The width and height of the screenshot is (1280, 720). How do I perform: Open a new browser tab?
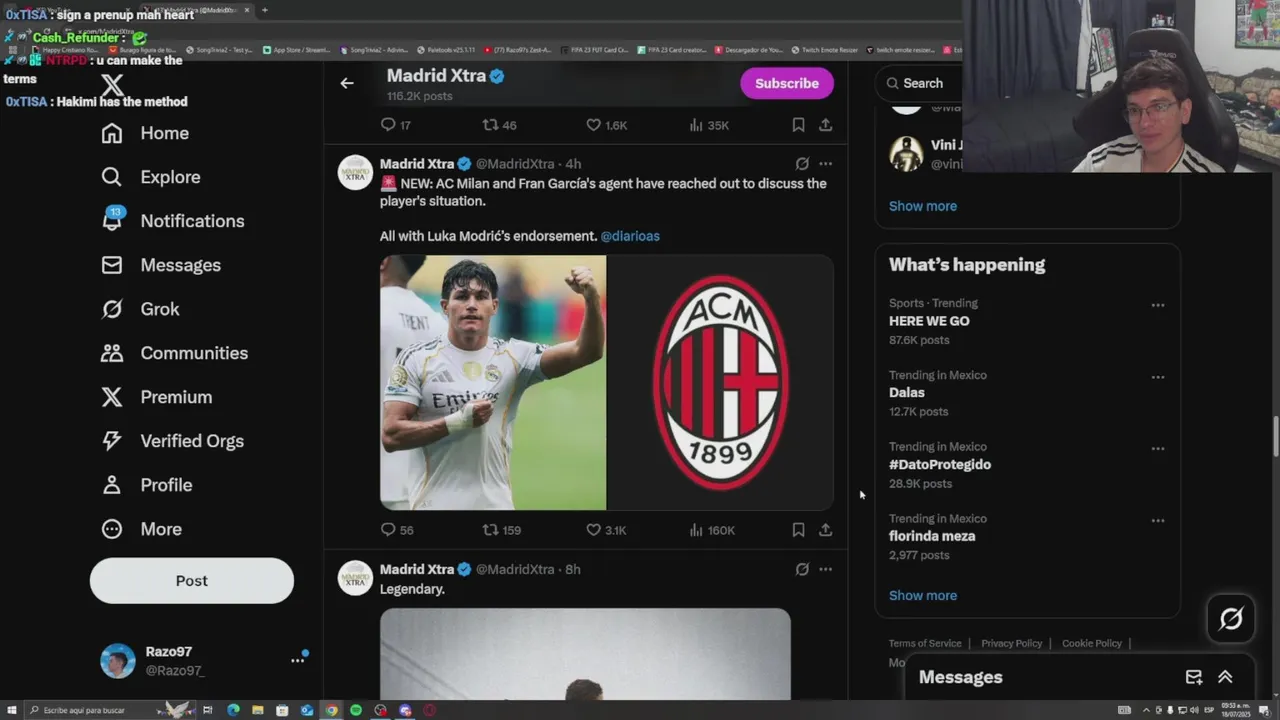264,10
